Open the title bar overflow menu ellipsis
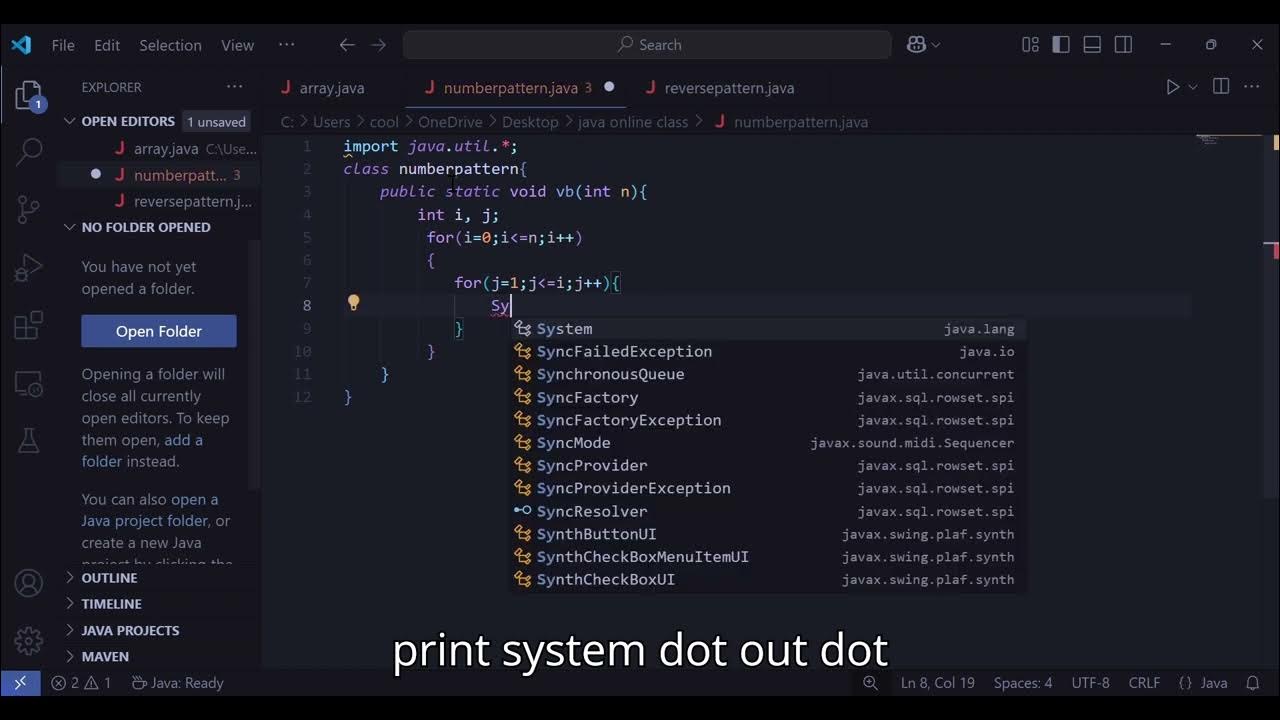 (x=287, y=45)
